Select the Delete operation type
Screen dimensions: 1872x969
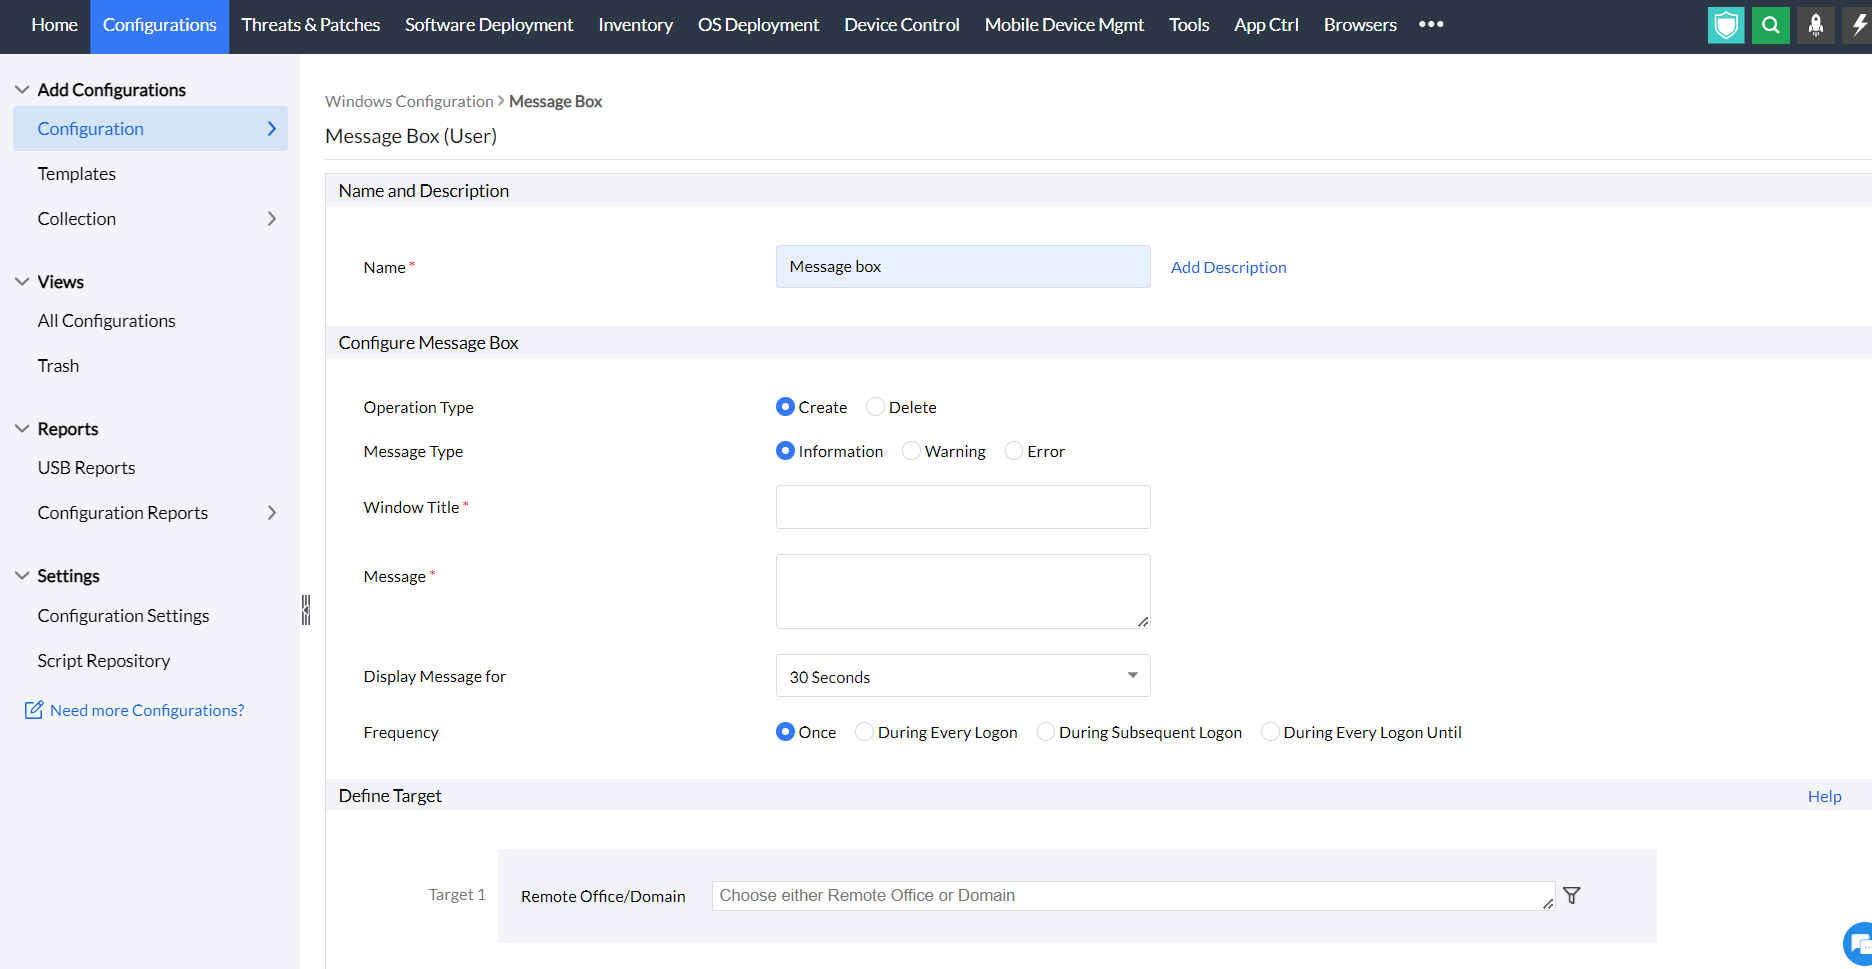tap(875, 406)
